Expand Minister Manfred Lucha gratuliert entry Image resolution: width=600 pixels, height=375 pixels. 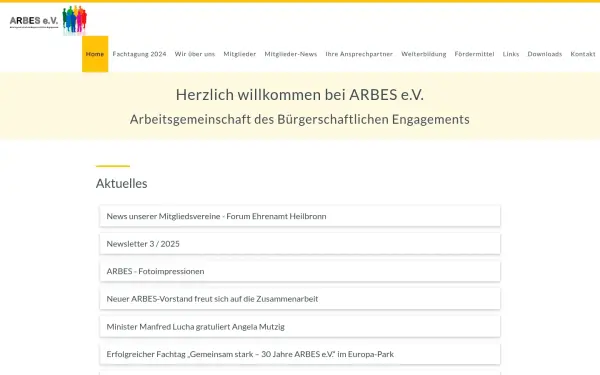pyautogui.click(x=300, y=327)
